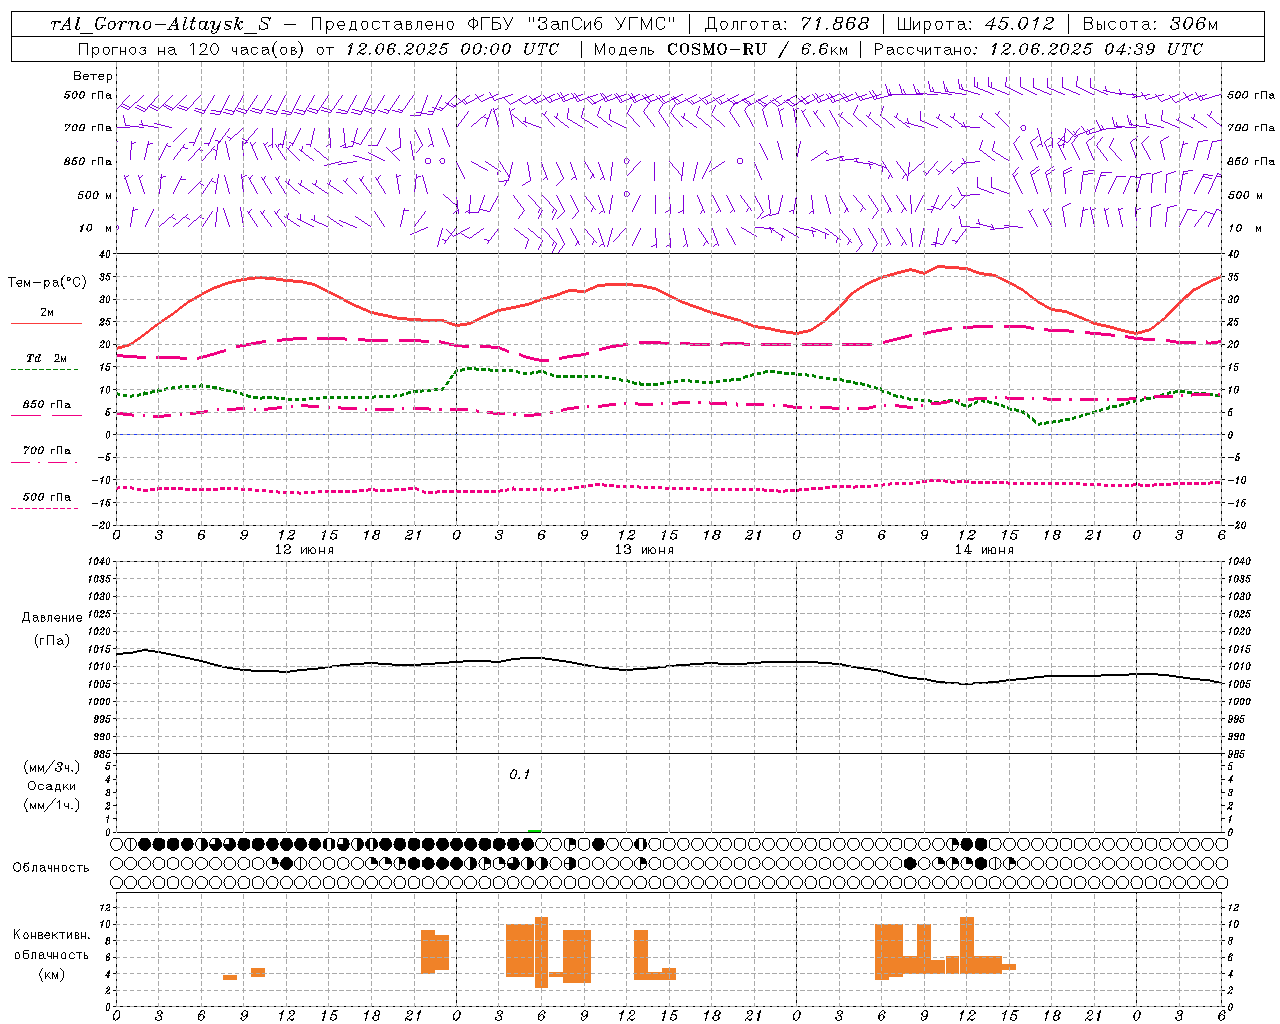The width and height of the screenshot is (1280, 1024).
Task: Click the (гПа) unit label under Давление
Action: (52, 641)
